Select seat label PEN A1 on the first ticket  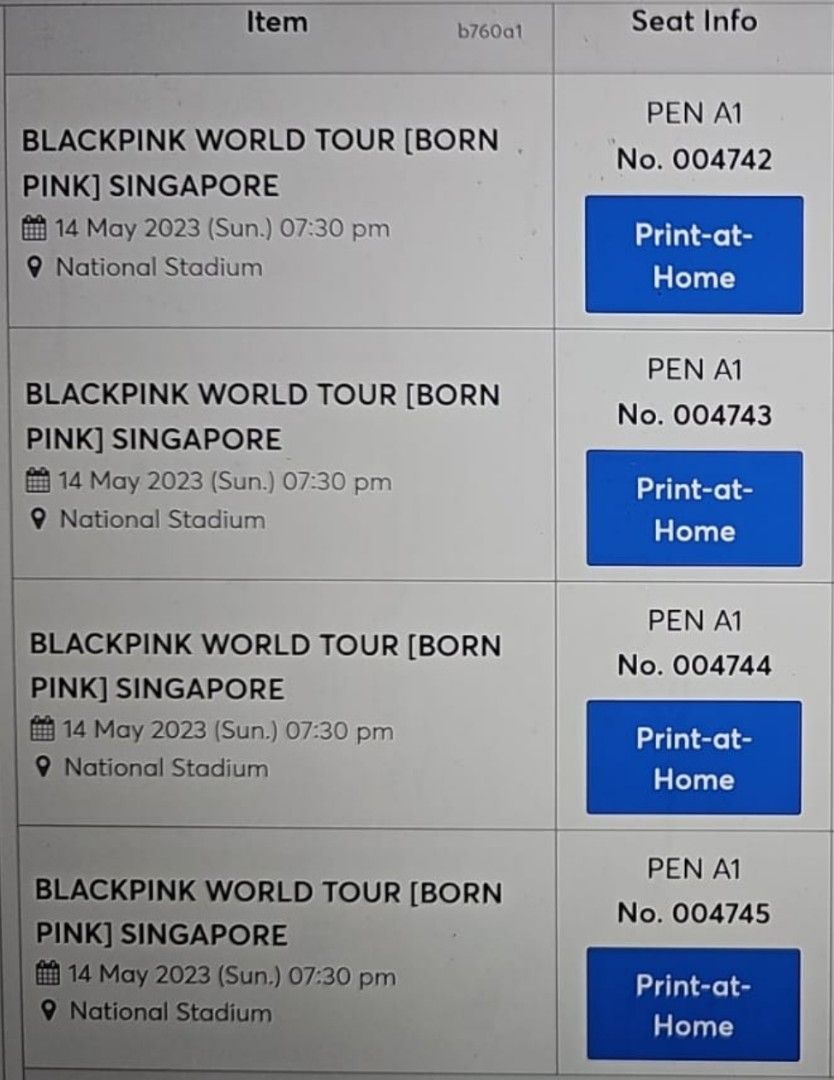694,113
